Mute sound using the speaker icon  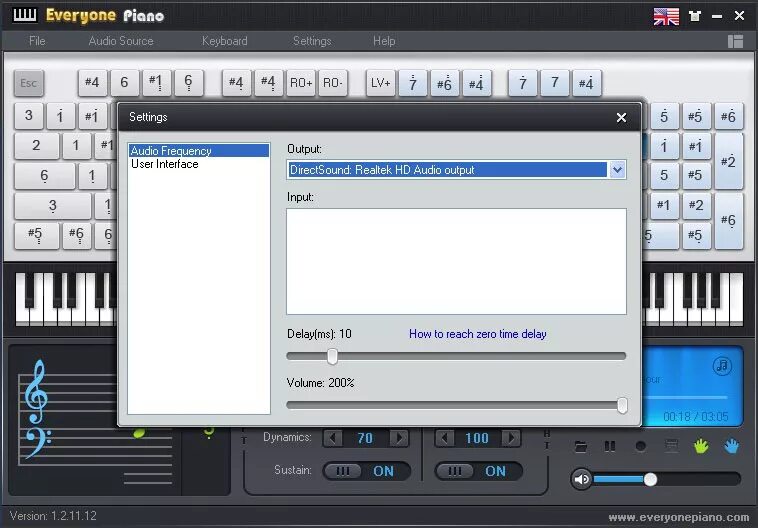coord(581,479)
